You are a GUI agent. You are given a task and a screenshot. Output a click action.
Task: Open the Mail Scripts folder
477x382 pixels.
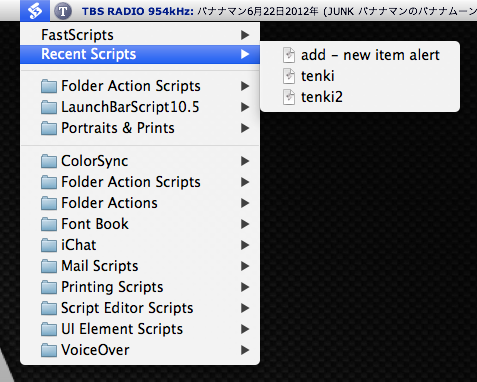[140, 266]
